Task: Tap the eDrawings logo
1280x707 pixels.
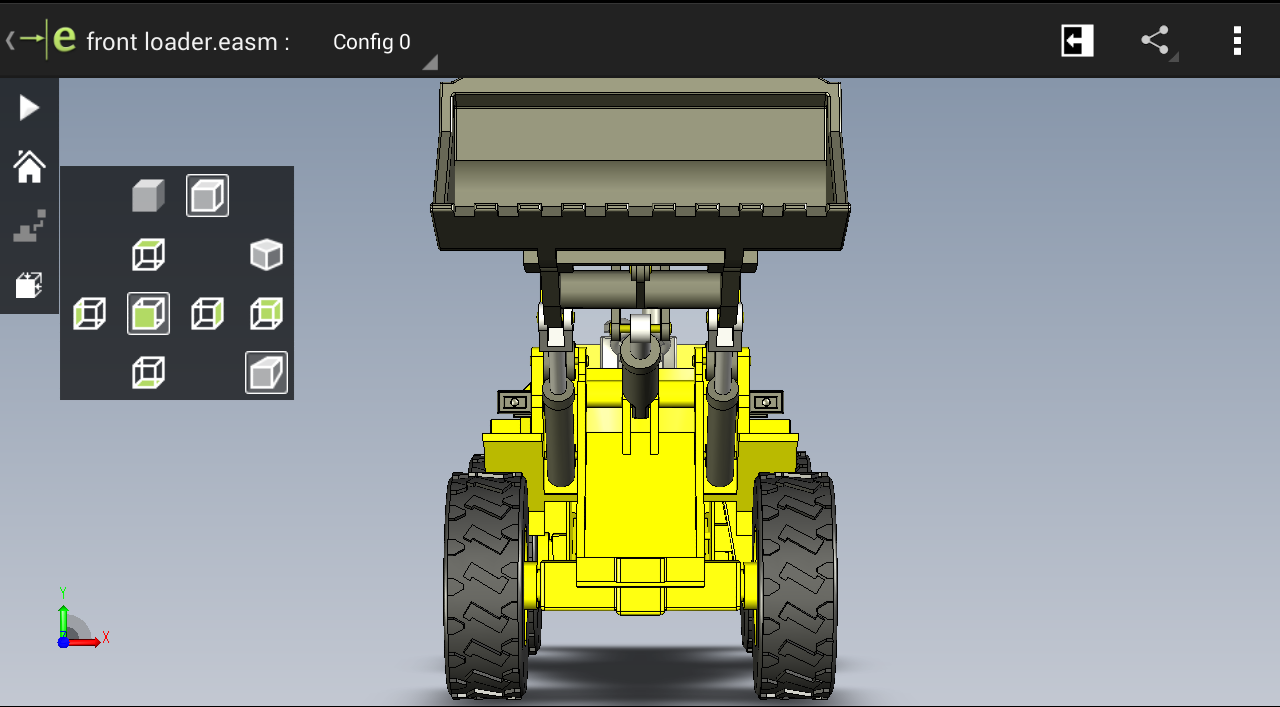Action: [64, 38]
